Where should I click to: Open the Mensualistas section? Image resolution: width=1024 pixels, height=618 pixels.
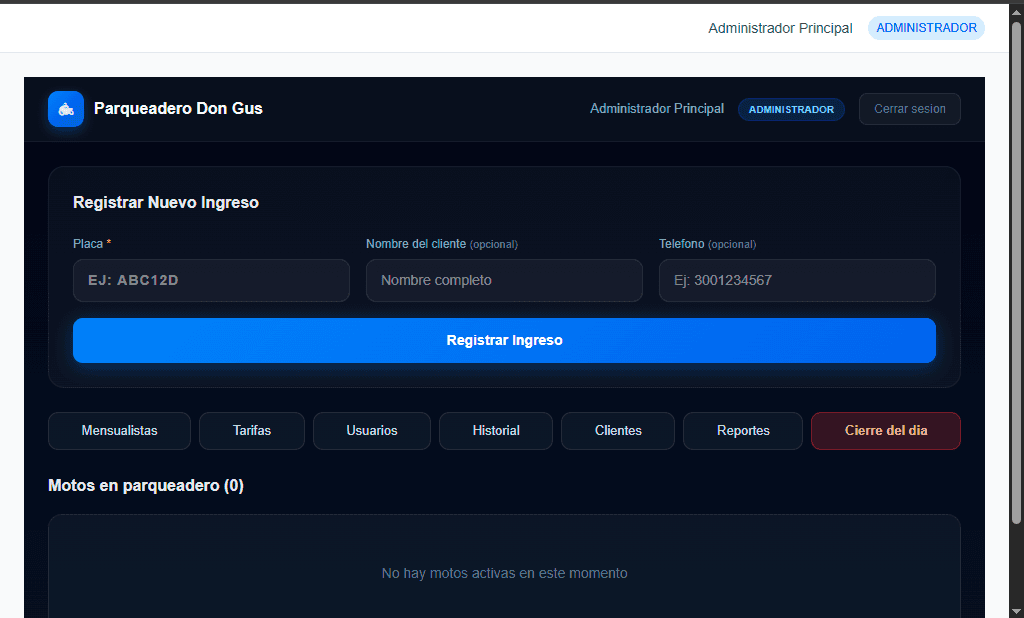coord(119,430)
